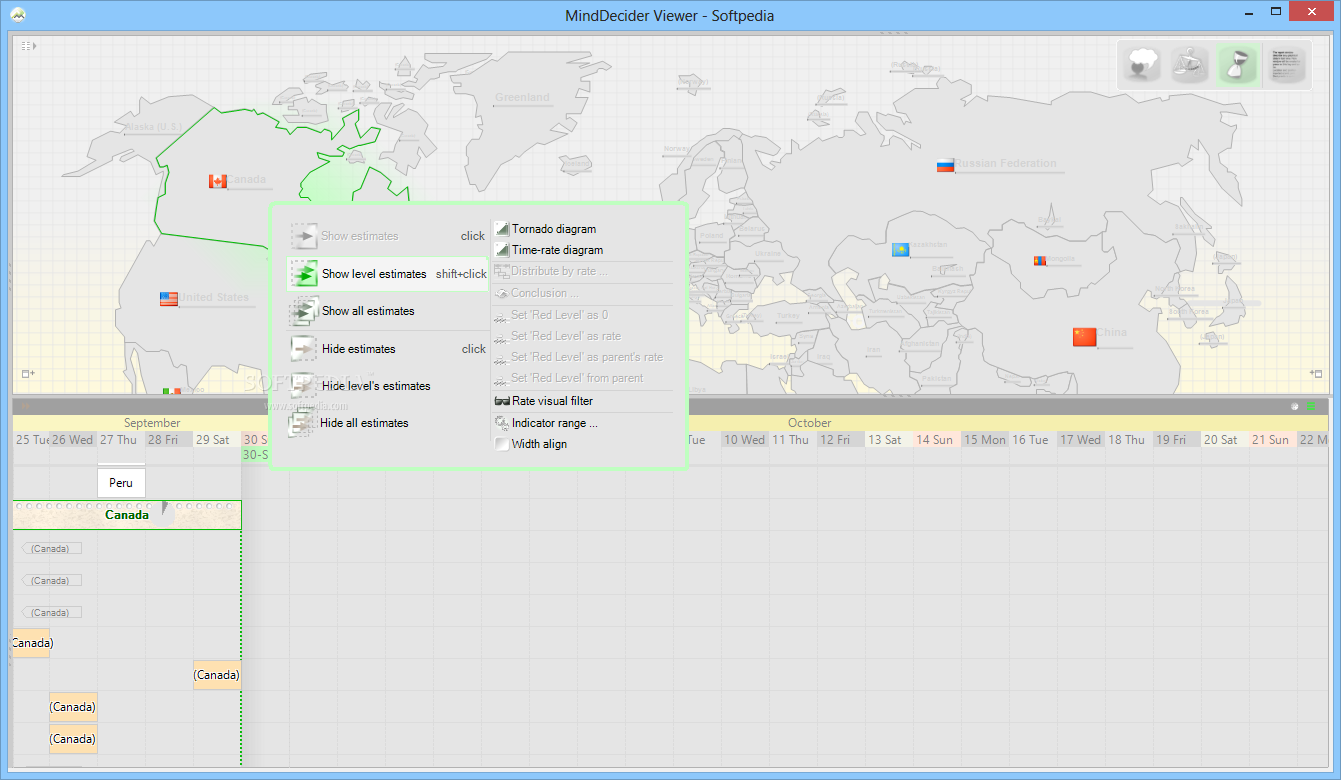Click the pie progress indicator on Canada bar
The height and width of the screenshot is (780, 1341).
[162, 512]
